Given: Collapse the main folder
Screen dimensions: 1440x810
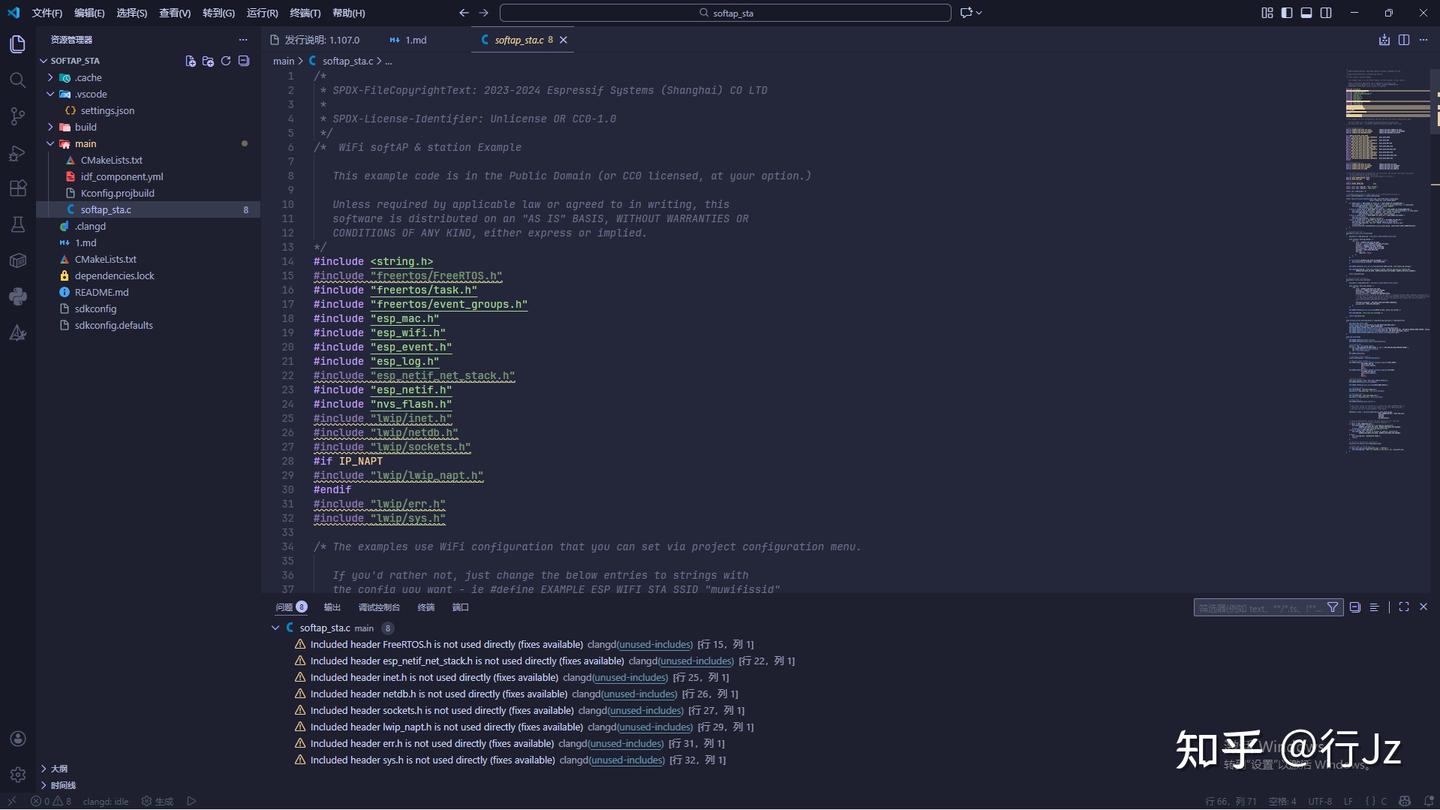Looking at the screenshot, I should 148,144.
